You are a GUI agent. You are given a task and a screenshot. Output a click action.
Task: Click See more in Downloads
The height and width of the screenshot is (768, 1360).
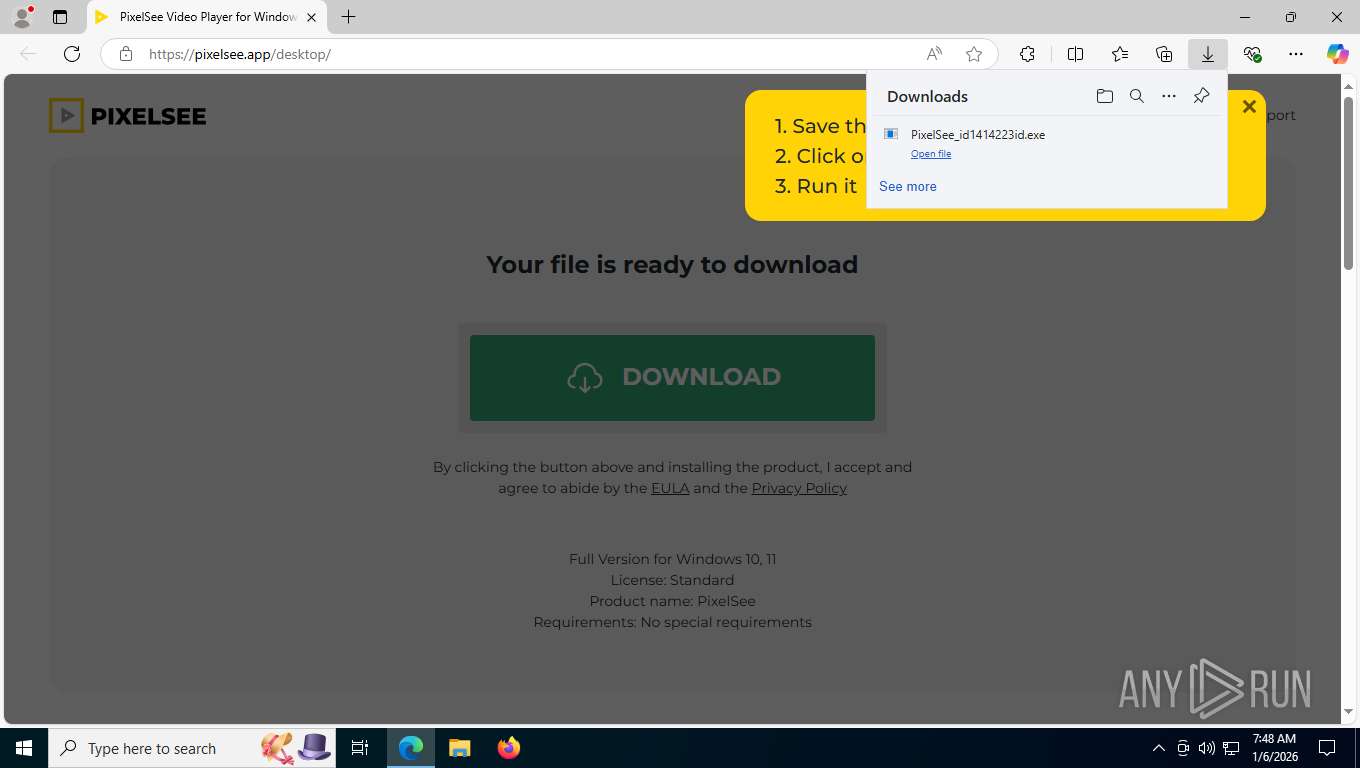(x=908, y=186)
